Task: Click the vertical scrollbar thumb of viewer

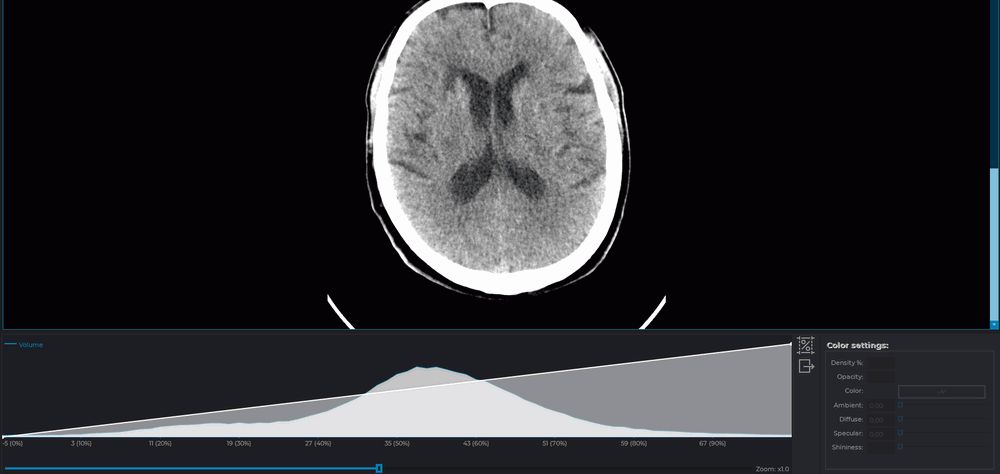Action: (x=994, y=243)
